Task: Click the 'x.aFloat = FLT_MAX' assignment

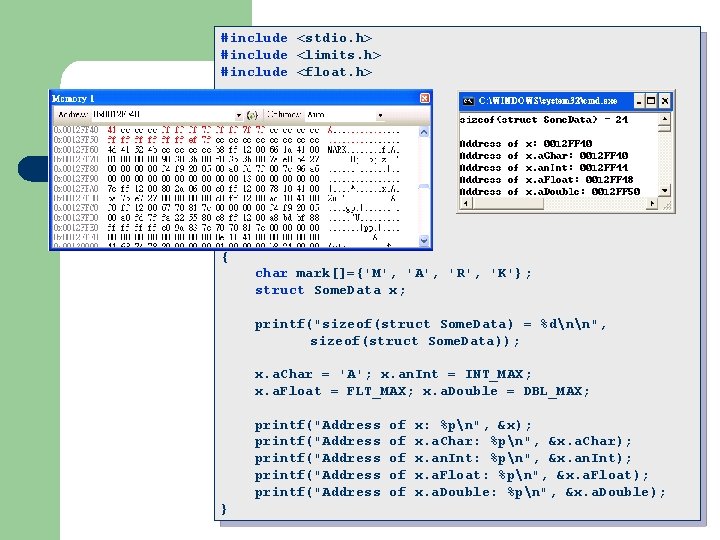Action: (x=334, y=391)
